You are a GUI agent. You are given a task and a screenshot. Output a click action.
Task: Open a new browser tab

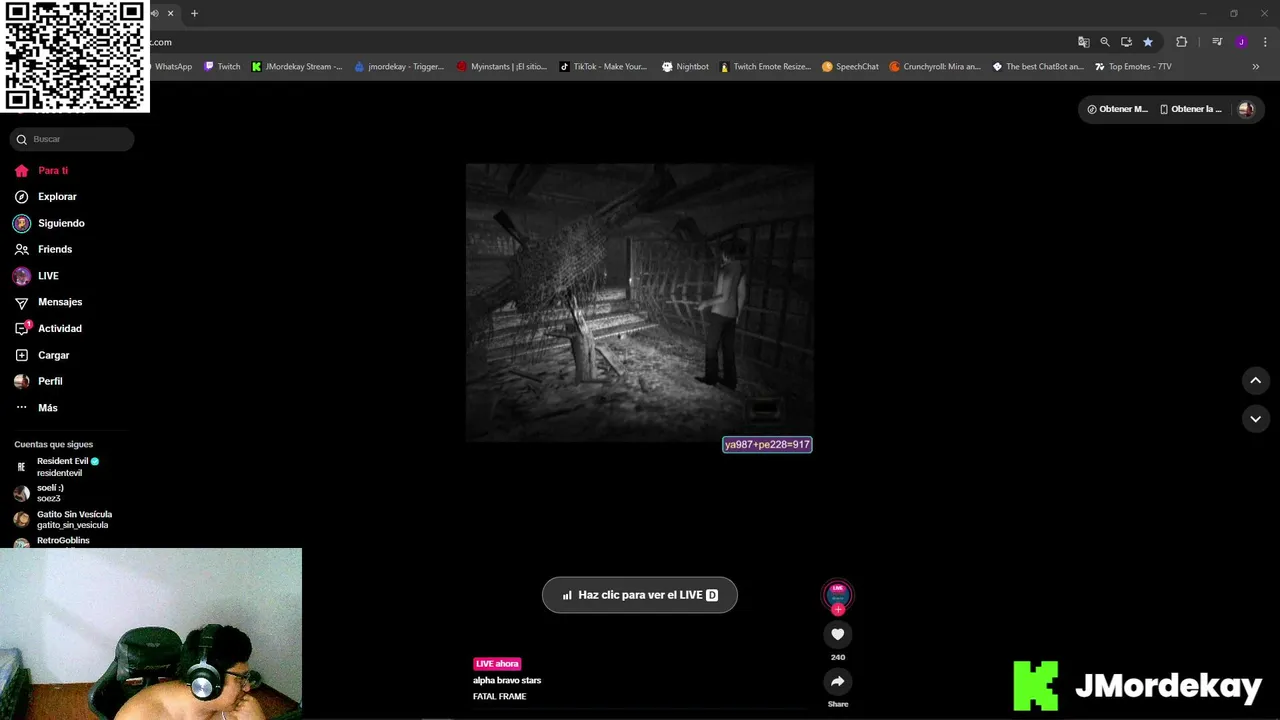pyautogui.click(x=194, y=13)
